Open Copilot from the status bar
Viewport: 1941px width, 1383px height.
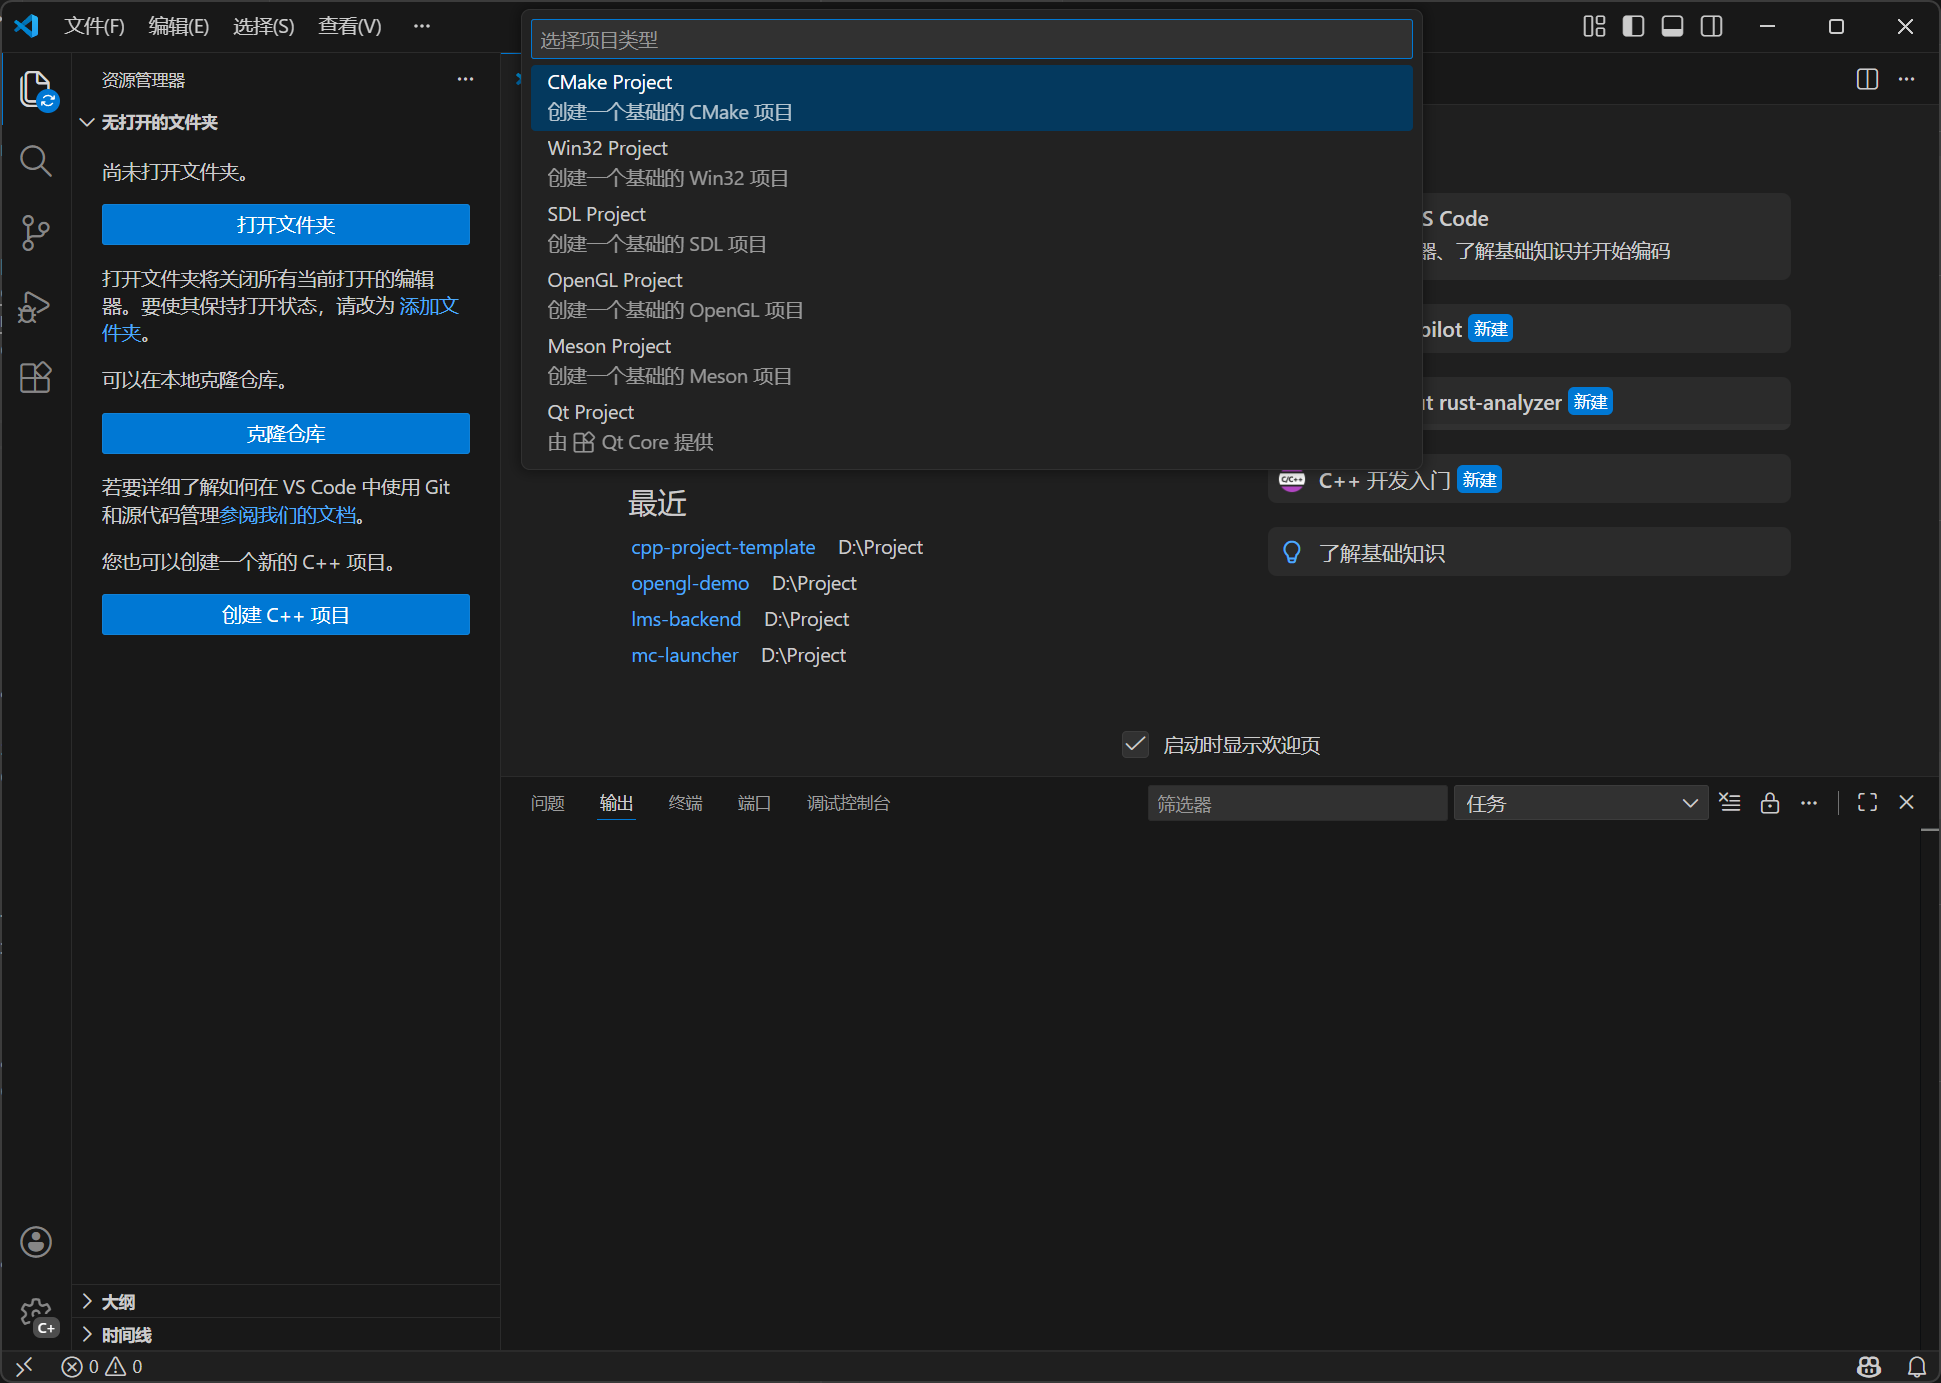coord(1869,1366)
